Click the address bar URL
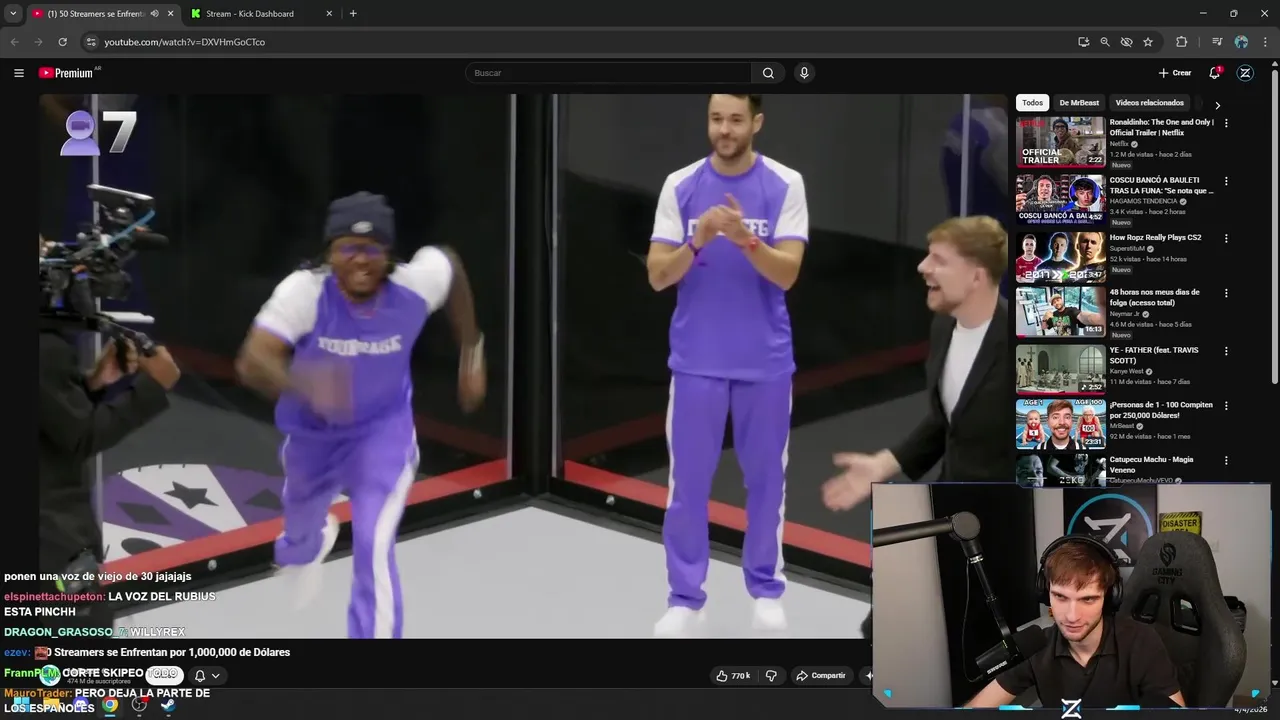 [x=185, y=42]
